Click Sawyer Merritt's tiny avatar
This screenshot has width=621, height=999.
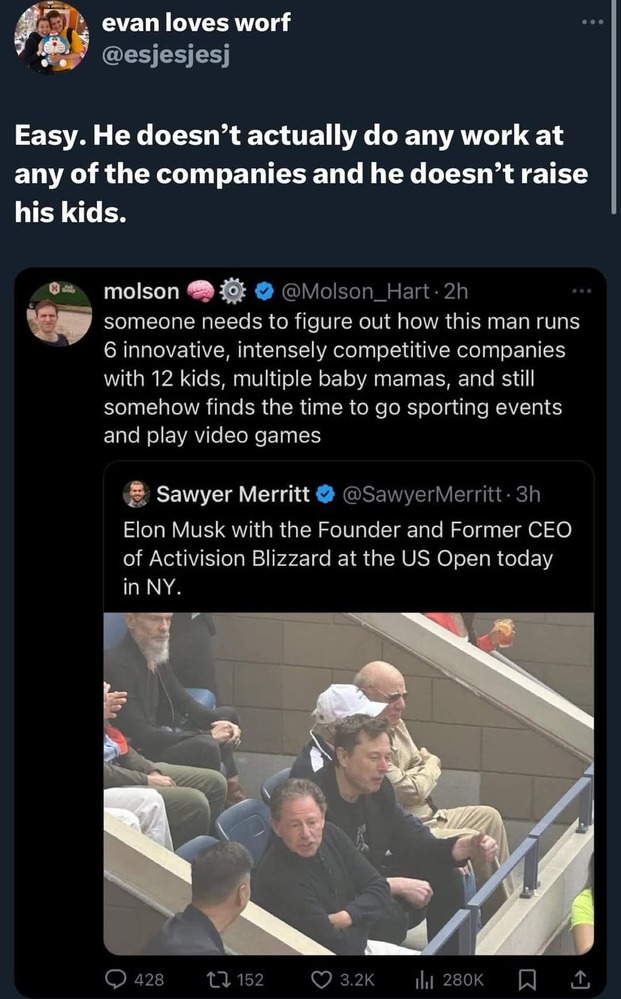point(136,493)
